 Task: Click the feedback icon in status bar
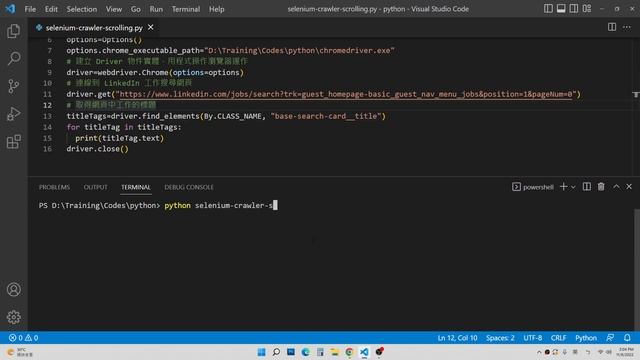(x=610, y=338)
